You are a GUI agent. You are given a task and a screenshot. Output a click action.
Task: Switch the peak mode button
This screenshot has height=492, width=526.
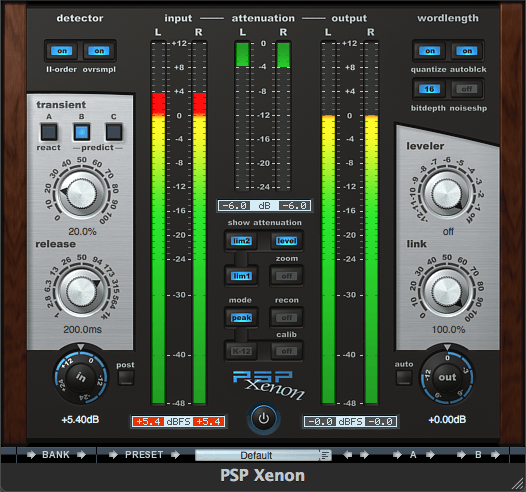tap(242, 318)
